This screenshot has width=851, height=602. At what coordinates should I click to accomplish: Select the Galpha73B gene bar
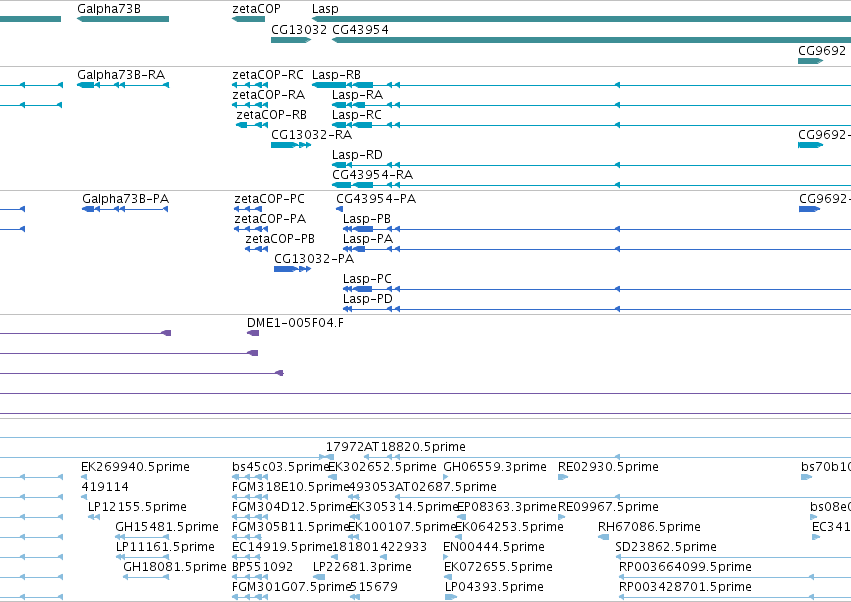point(123,19)
